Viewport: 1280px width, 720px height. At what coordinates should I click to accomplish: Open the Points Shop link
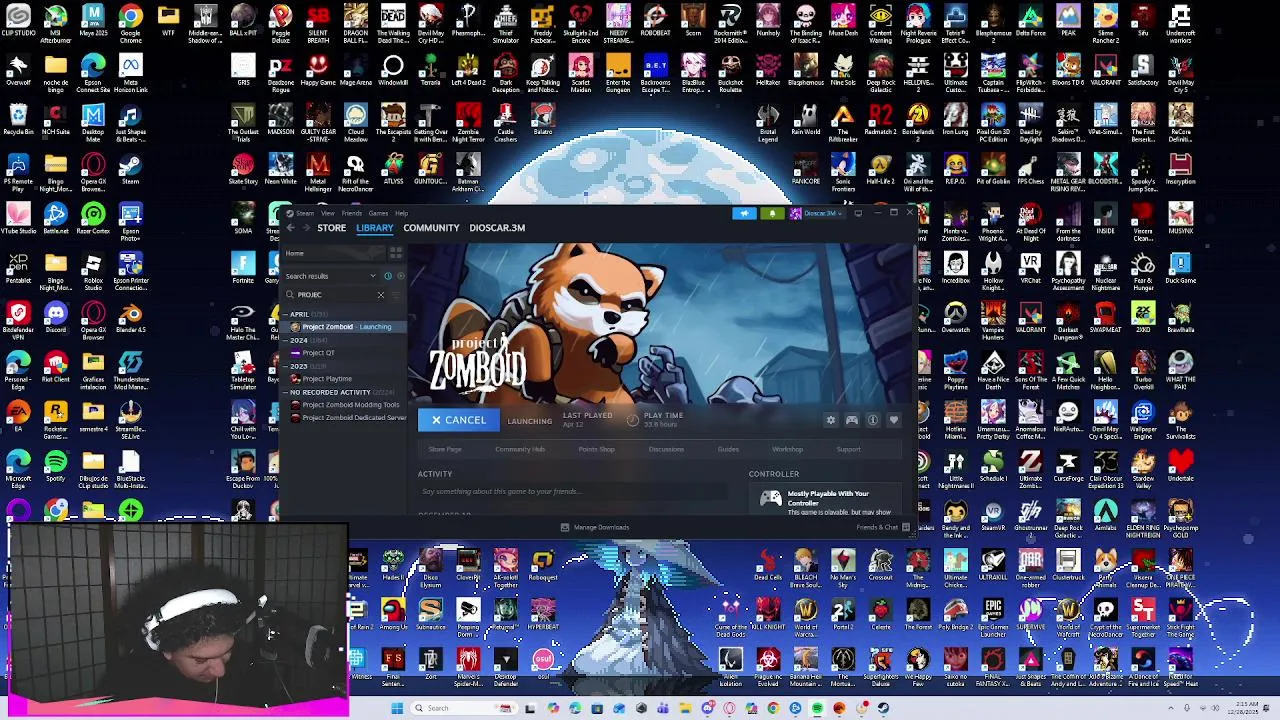click(x=596, y=449)
